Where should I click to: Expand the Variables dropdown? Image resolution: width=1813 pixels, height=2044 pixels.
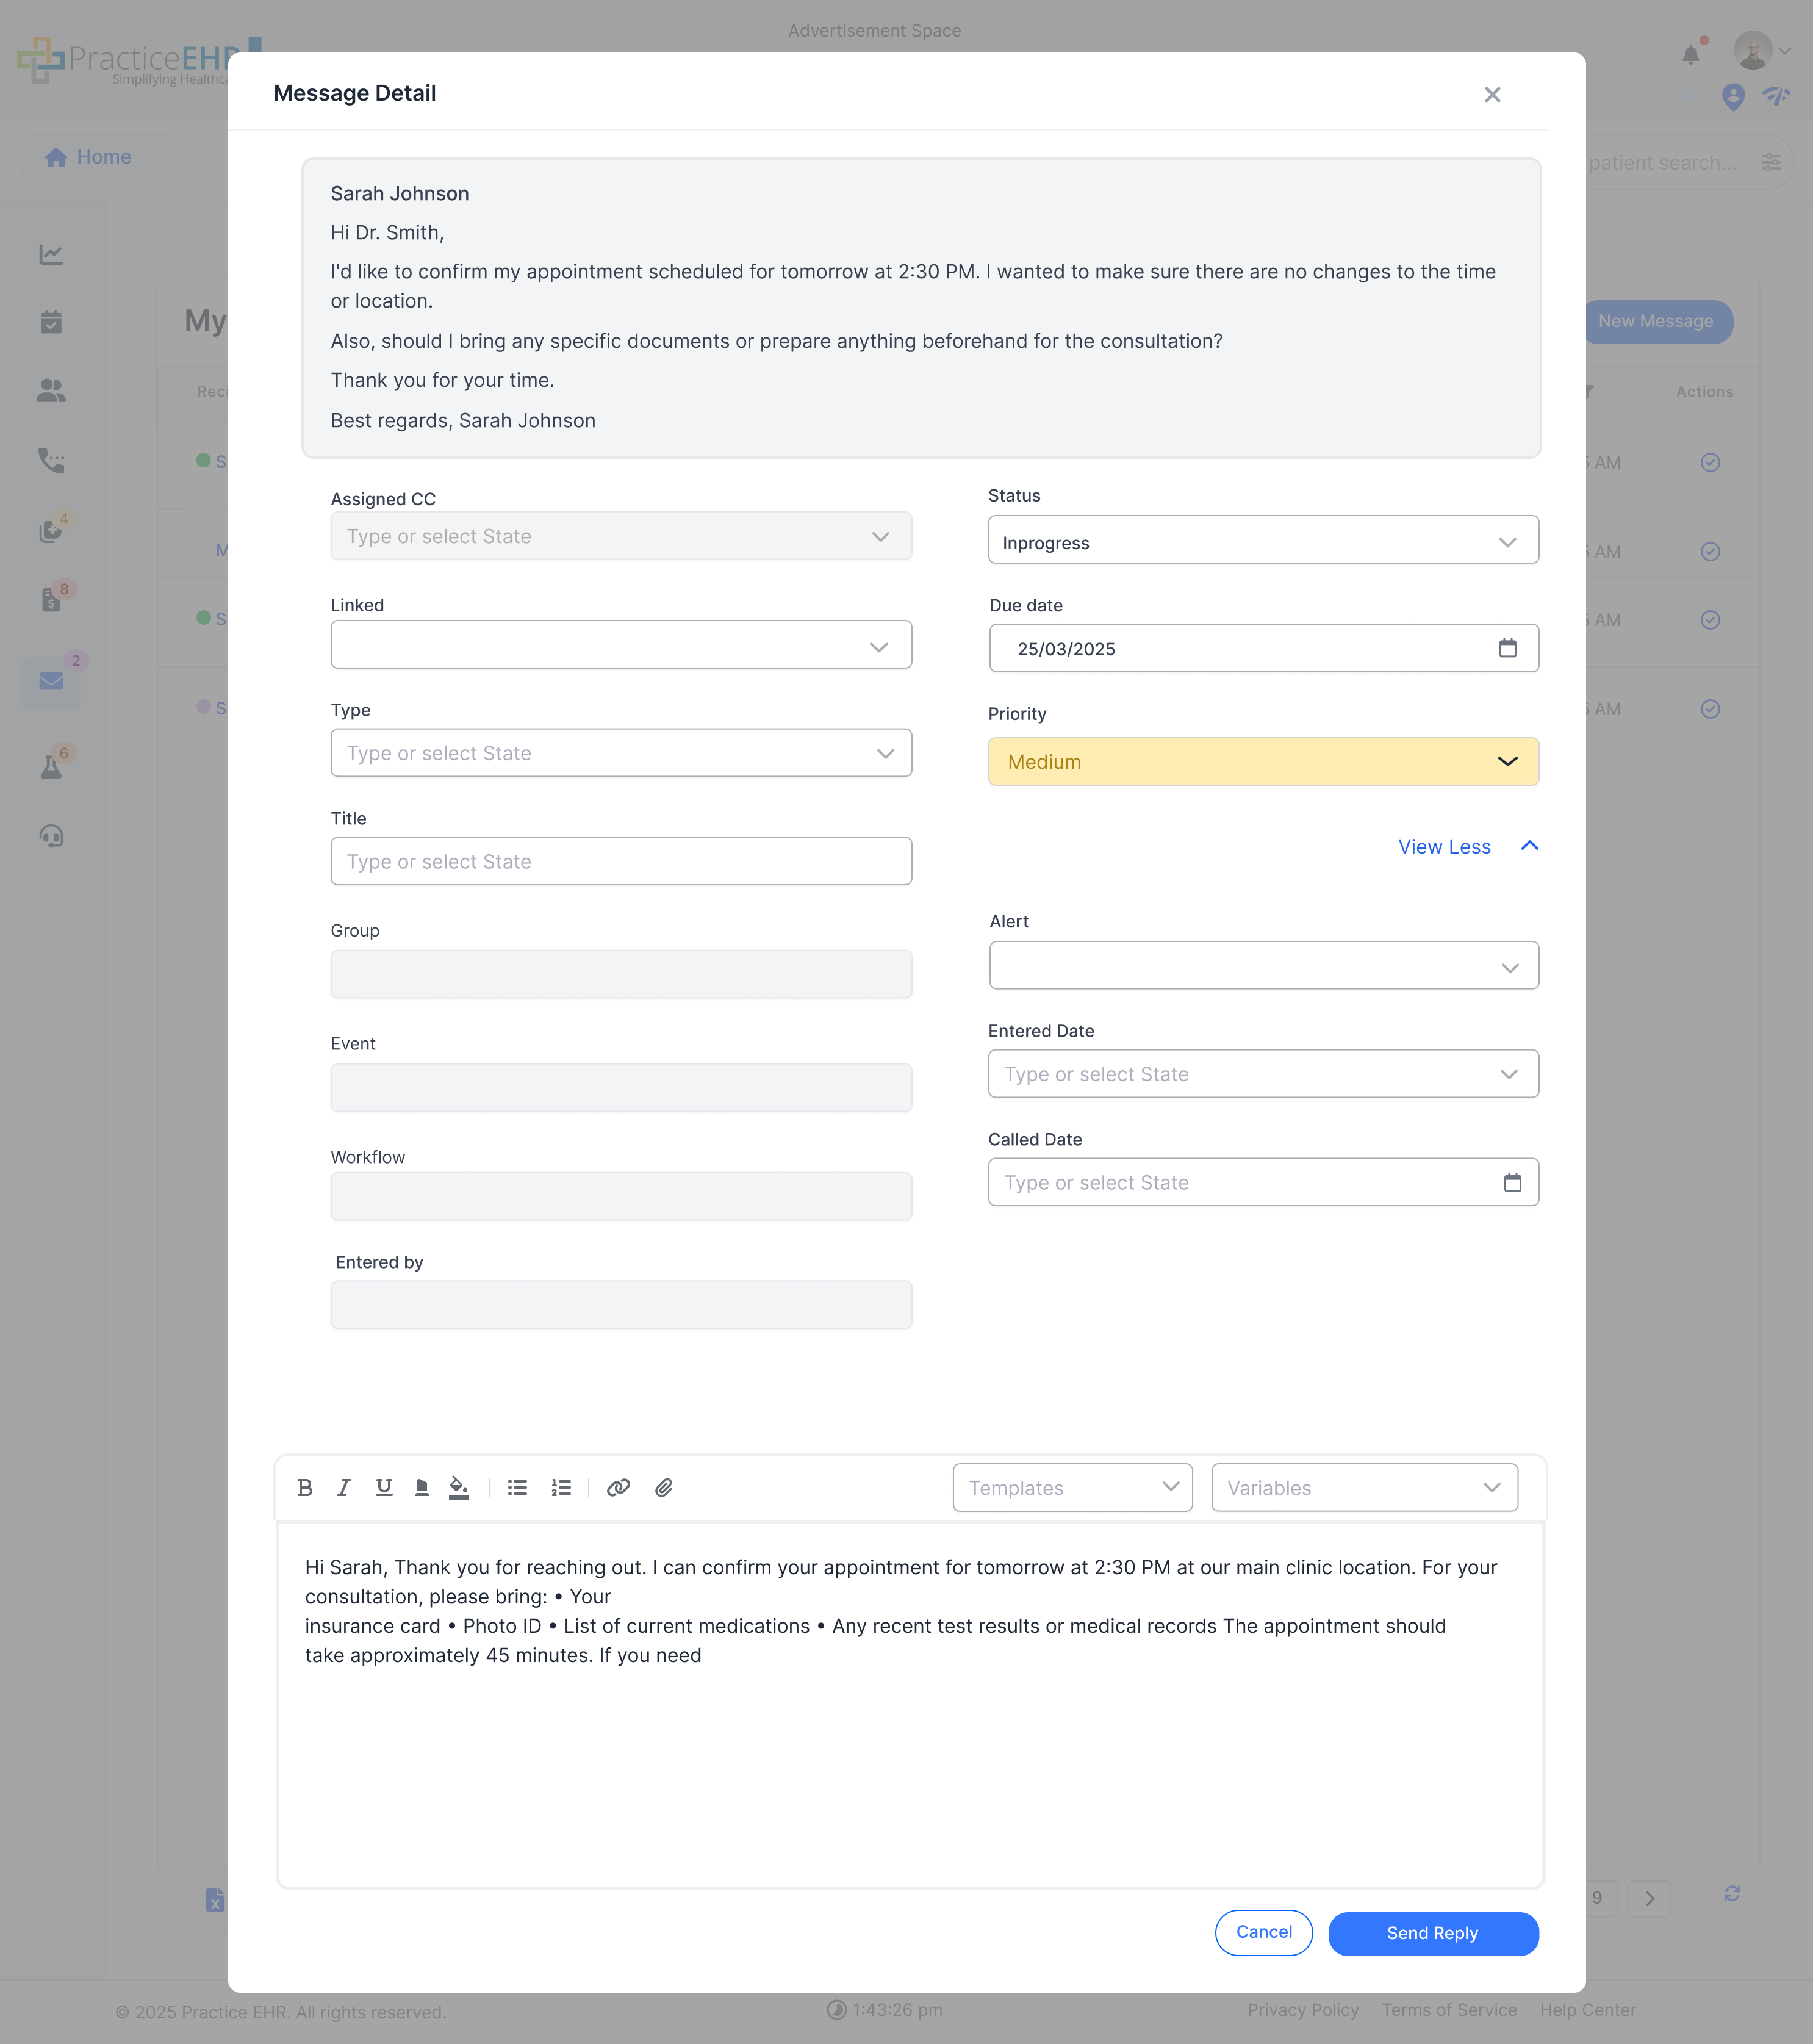pyautogui.click(x=1363, y=1487)
